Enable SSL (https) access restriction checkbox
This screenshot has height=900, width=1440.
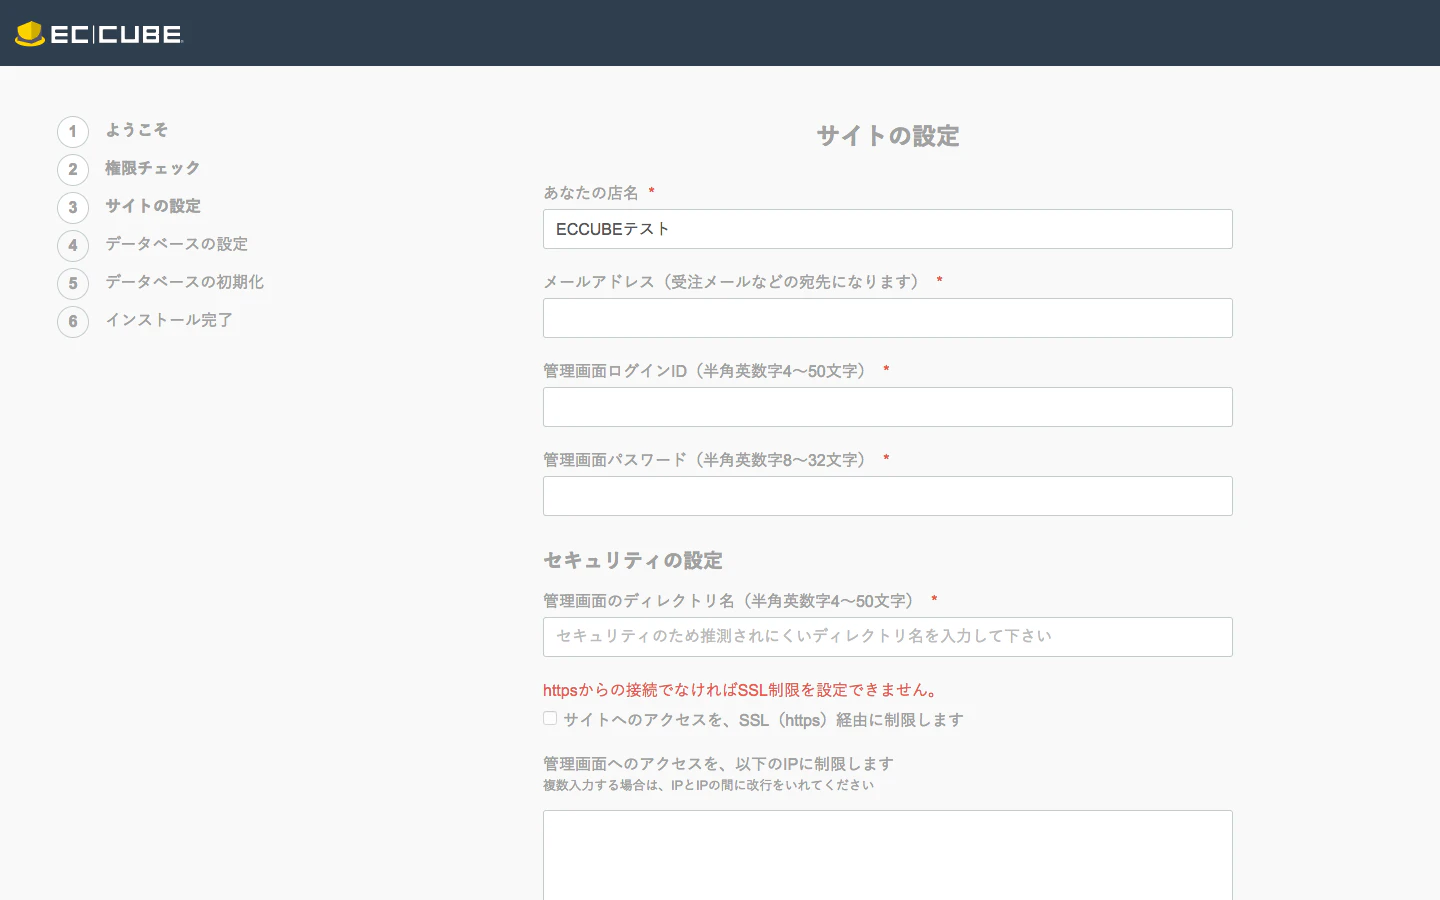tap(550, 718)
